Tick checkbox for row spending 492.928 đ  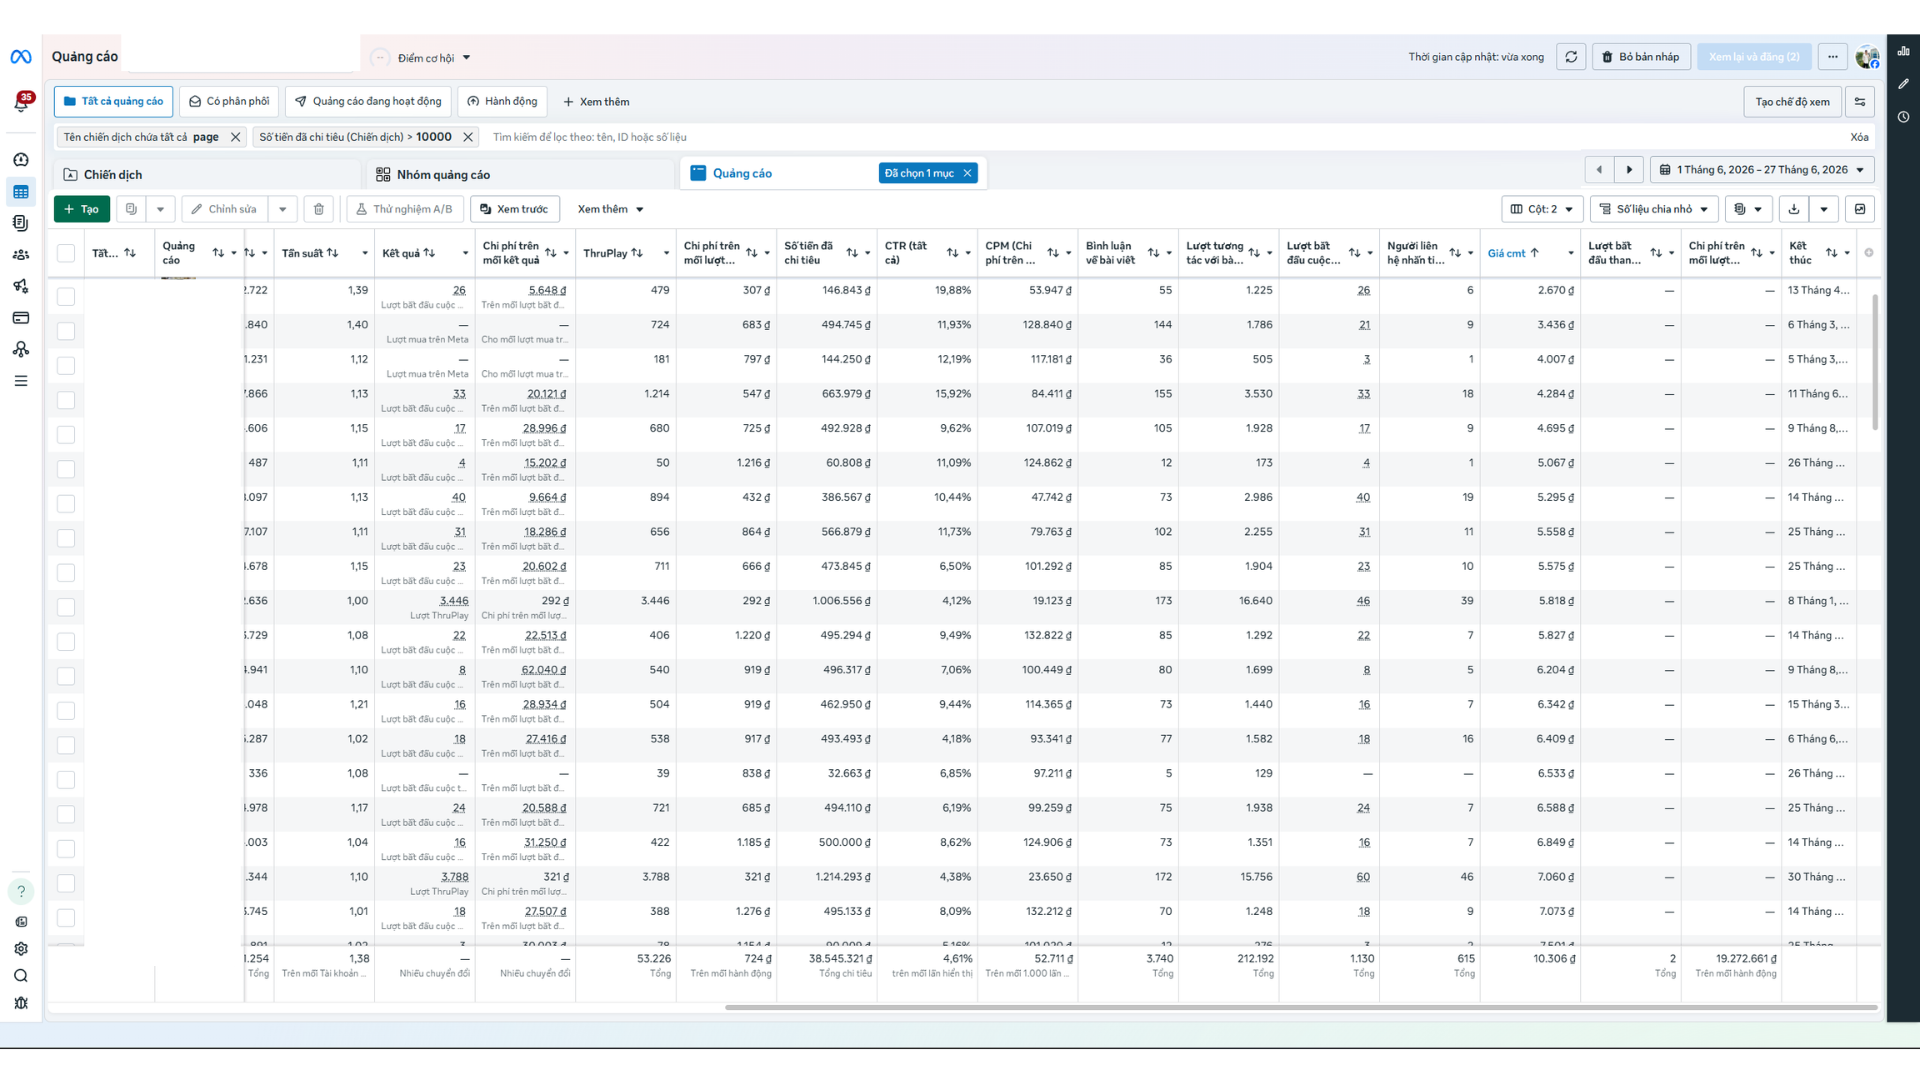pos(66,434)
